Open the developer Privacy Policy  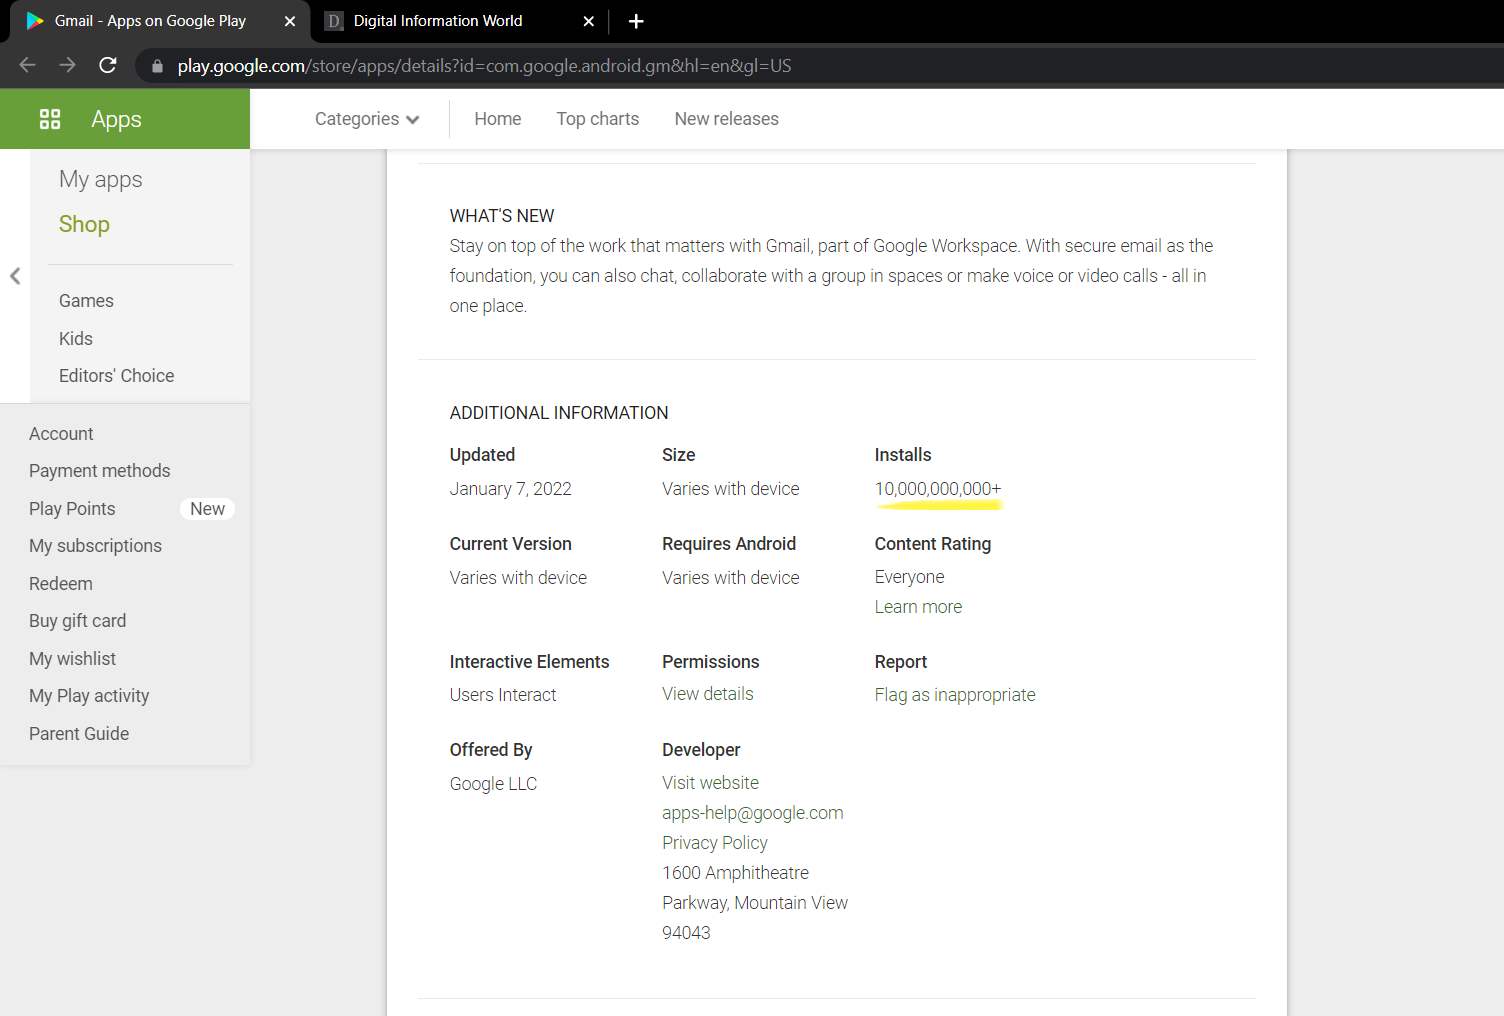pos(715,843)
